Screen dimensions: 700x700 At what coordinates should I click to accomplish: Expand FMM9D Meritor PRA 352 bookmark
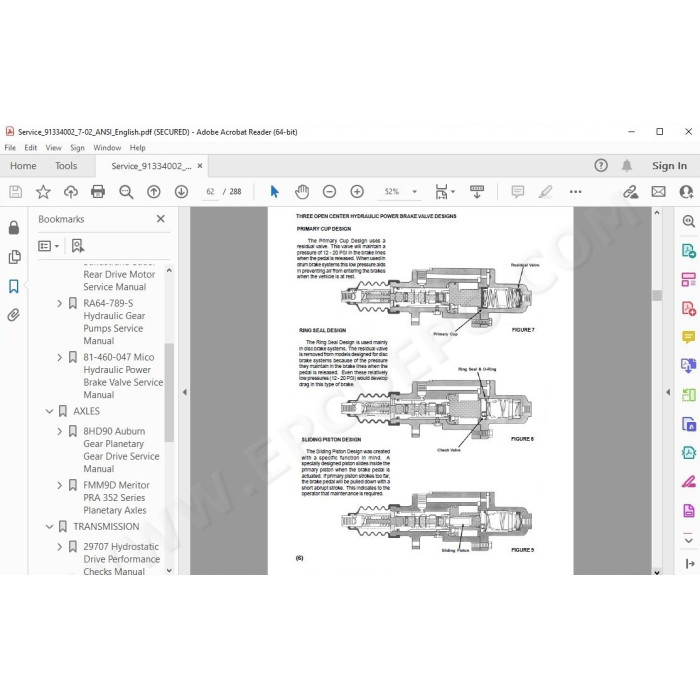point(59,485)
